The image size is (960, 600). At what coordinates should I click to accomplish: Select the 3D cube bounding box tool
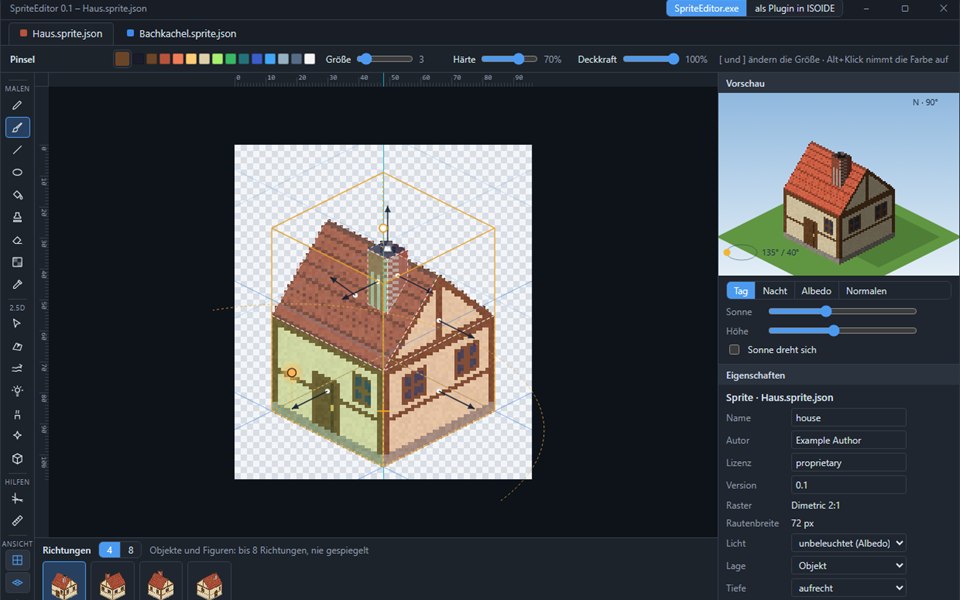17,458
